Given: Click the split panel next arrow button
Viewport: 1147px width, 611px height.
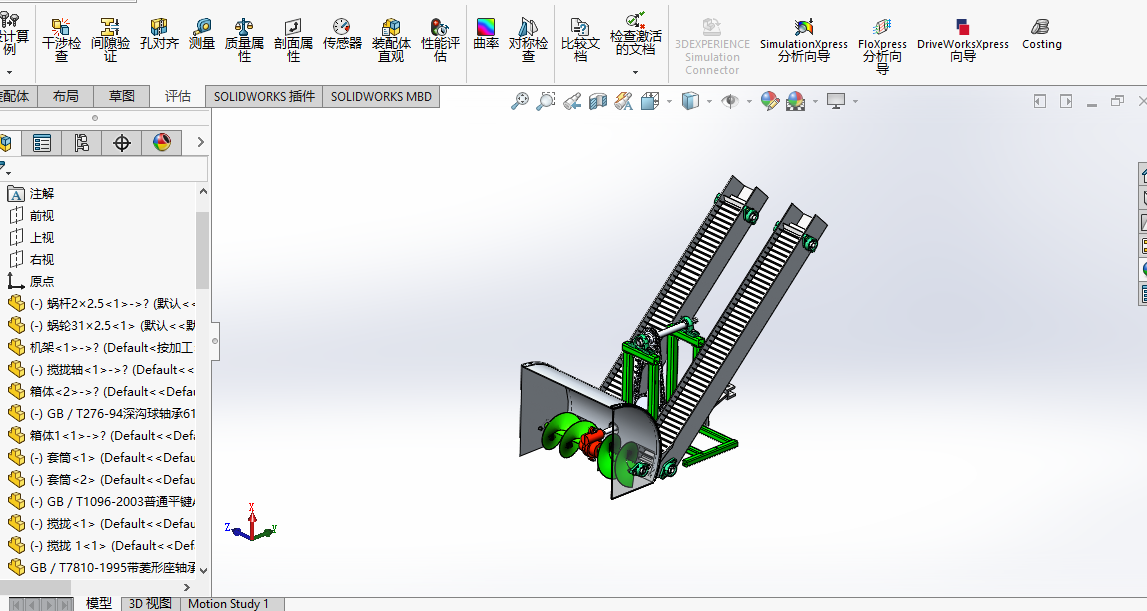Looking at the screenshot, I should 1066,101.
